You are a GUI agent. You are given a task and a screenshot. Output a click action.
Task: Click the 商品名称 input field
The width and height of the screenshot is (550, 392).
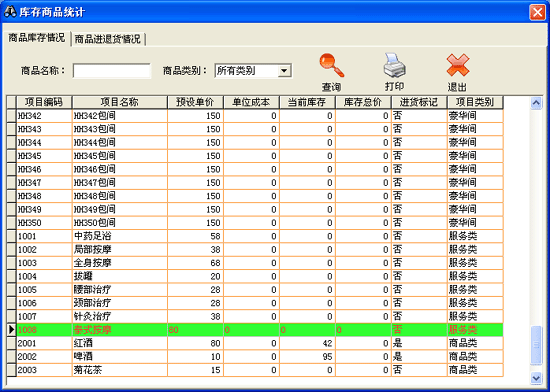[112, 71]
